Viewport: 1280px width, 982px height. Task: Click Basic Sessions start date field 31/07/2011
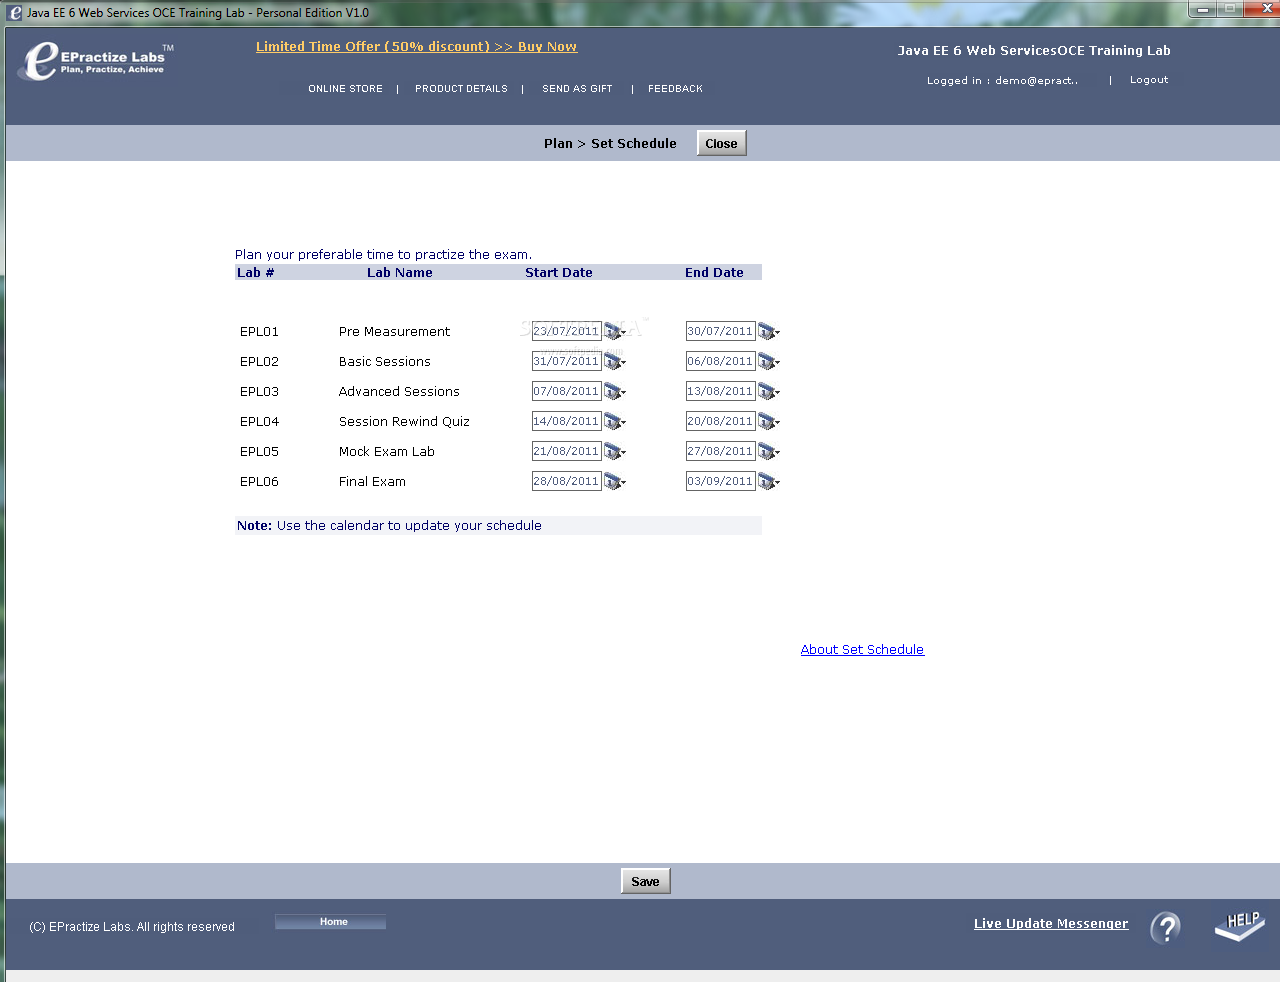point(567,361)
